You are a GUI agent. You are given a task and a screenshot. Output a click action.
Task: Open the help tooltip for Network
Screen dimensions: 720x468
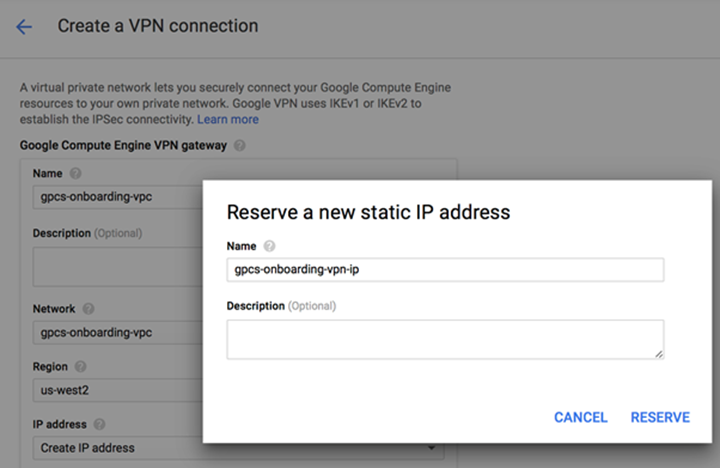click(x=89, y=309)
